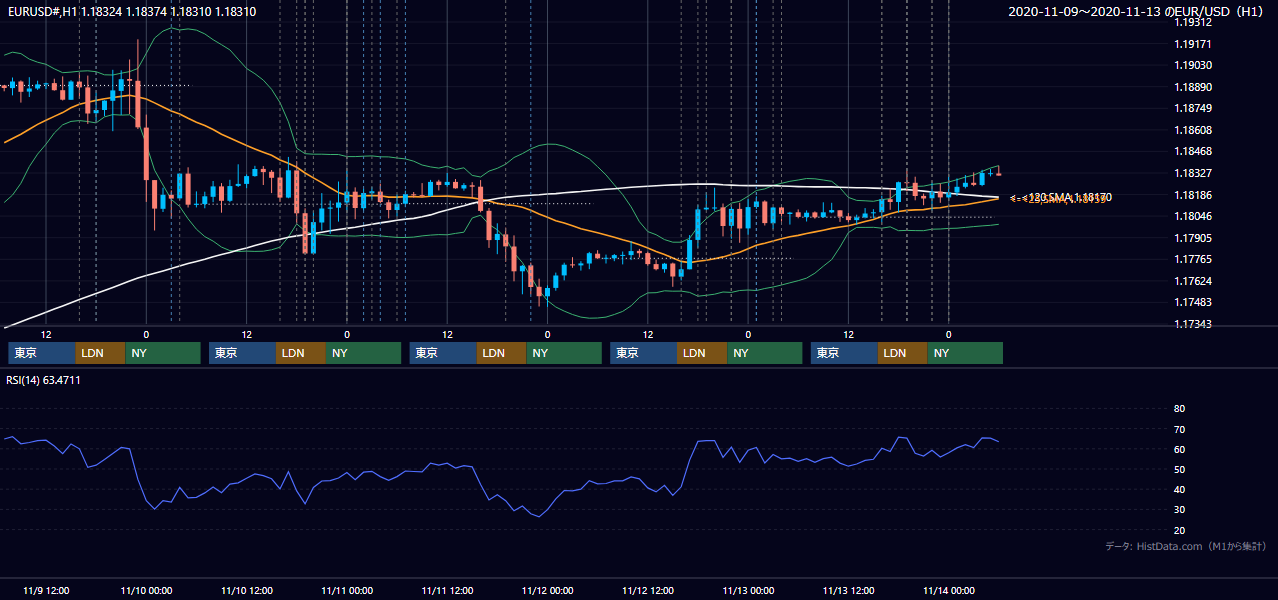Click the 東京 session block for 11/10

tap(243, 353)
